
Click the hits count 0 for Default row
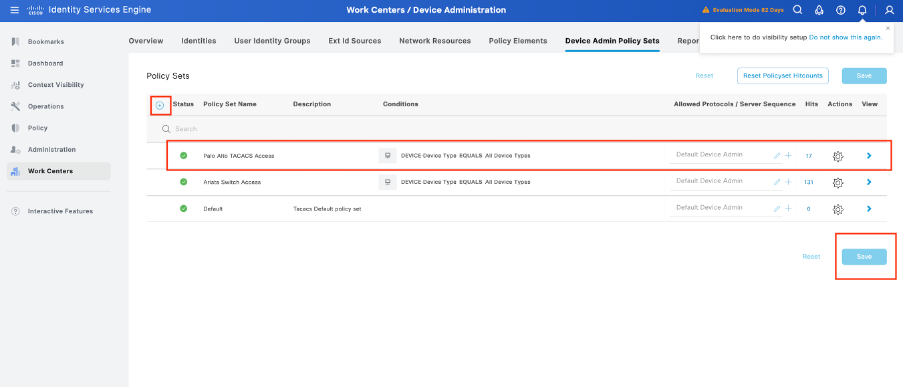tap(808, 209)
